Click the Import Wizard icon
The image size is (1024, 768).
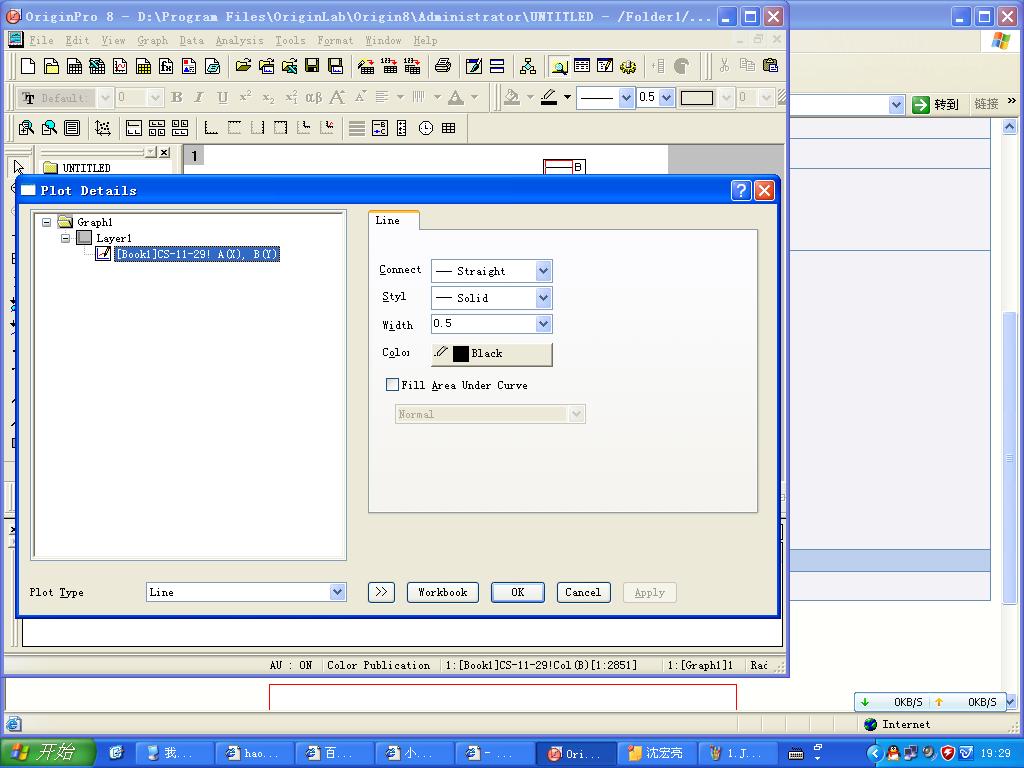coord(366,66)
